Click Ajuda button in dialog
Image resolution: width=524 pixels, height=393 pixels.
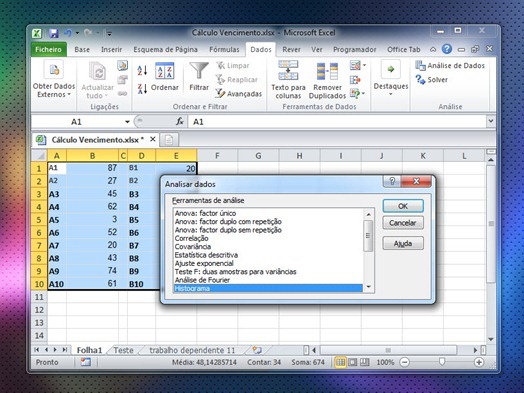coord(403,243)
